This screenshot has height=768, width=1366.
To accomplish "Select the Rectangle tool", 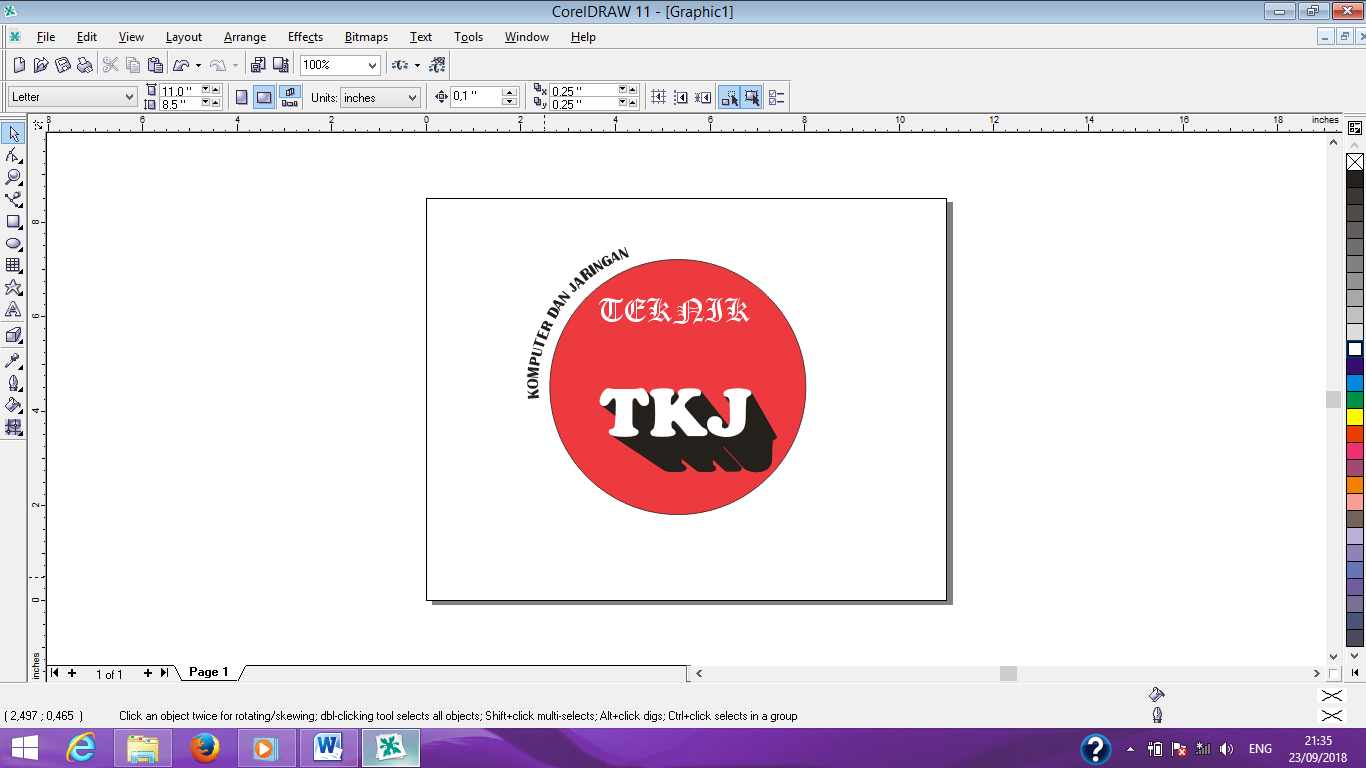I will tap(14, 221).
